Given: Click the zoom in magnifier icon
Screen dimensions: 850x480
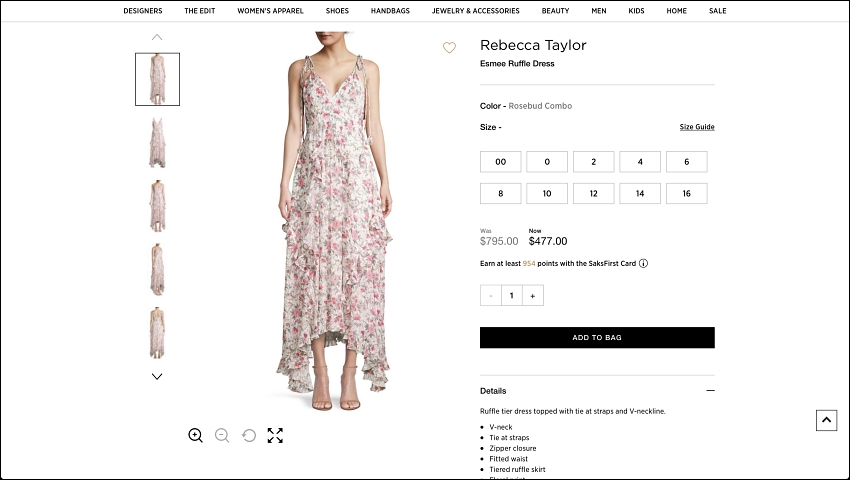Looking at the screenshot, I should [196, 436].
